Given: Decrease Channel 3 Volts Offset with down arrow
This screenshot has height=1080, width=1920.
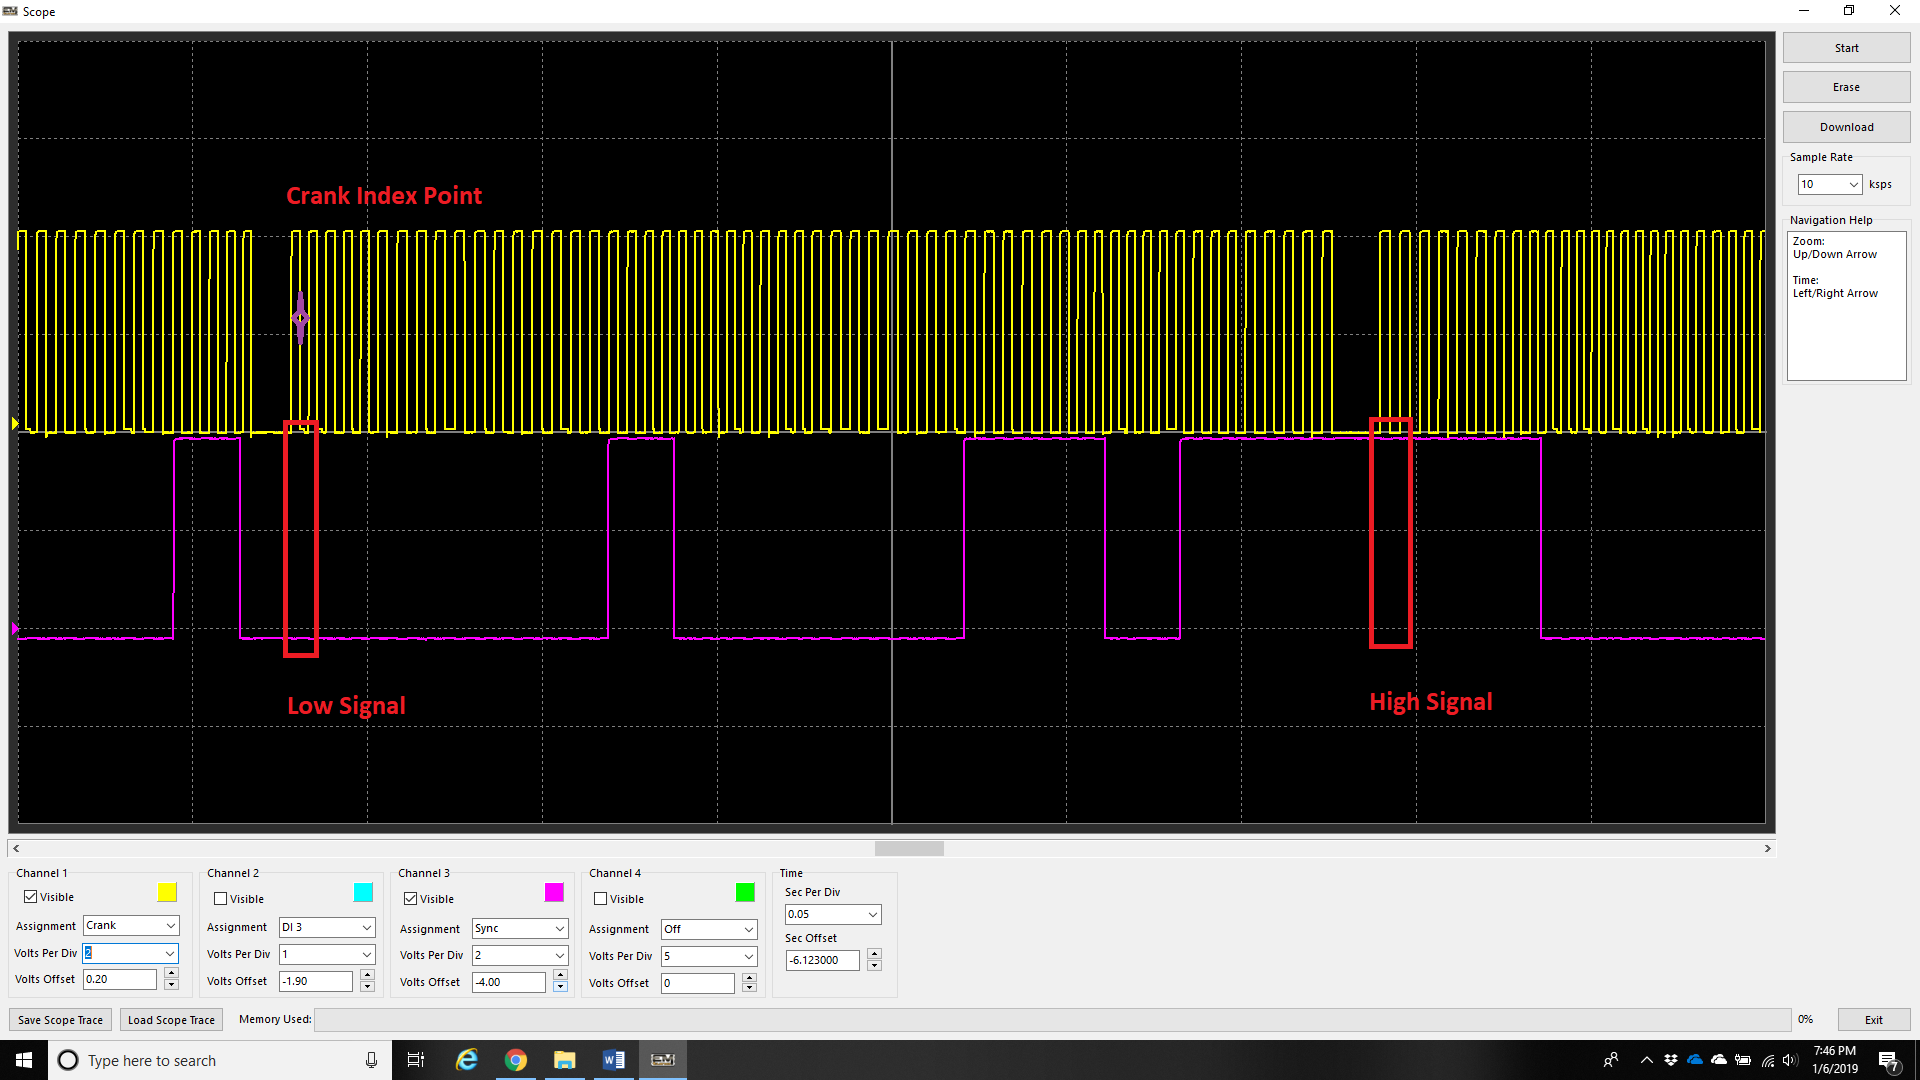Looking at the screenshot, I should tap(561, 989).
